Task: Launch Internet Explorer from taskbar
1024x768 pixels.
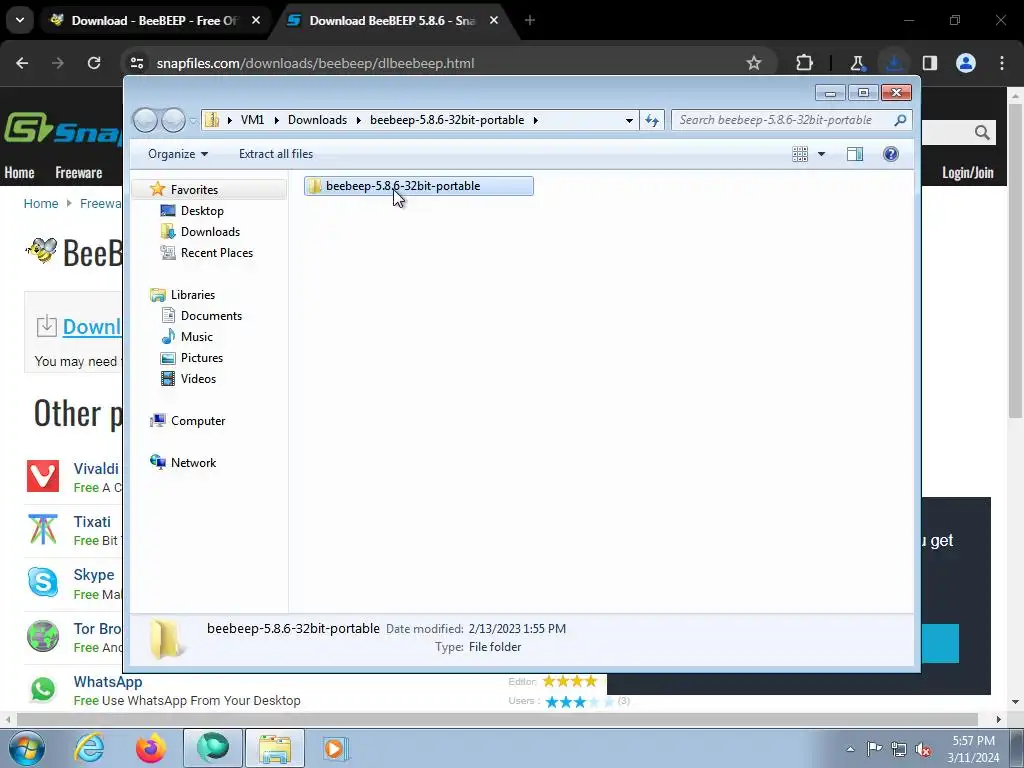Action: click(89, 748)
